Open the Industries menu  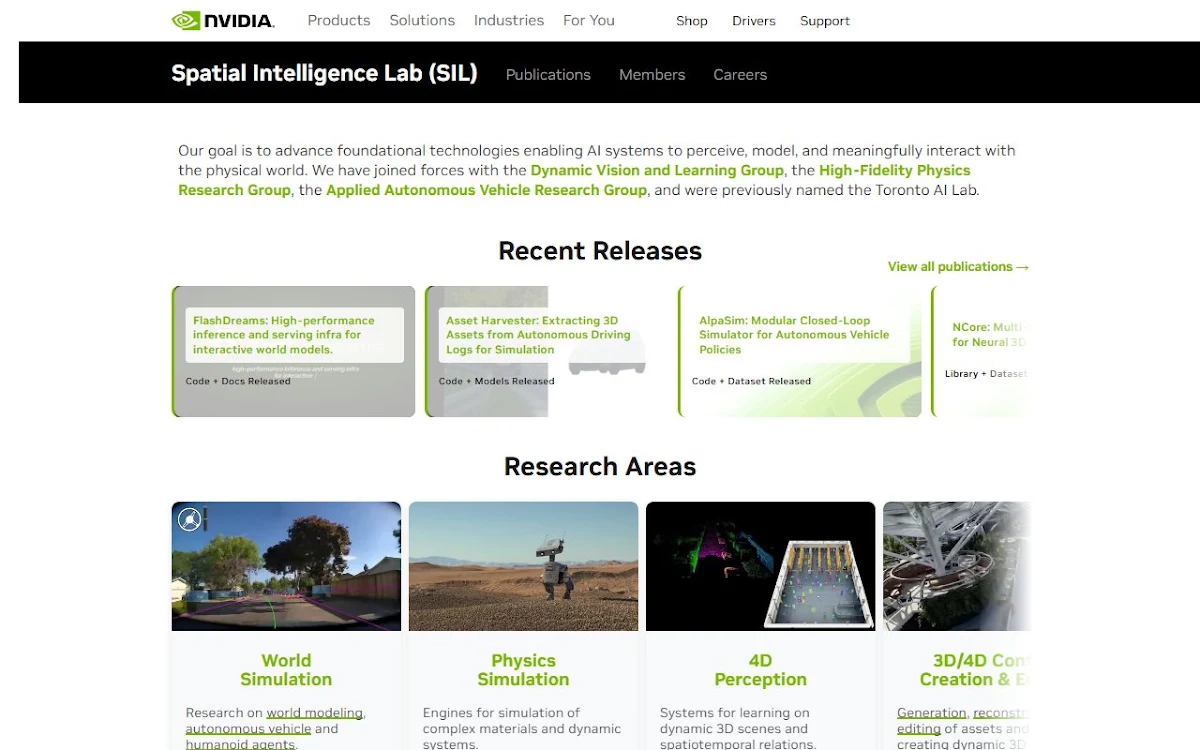point(509,20)
